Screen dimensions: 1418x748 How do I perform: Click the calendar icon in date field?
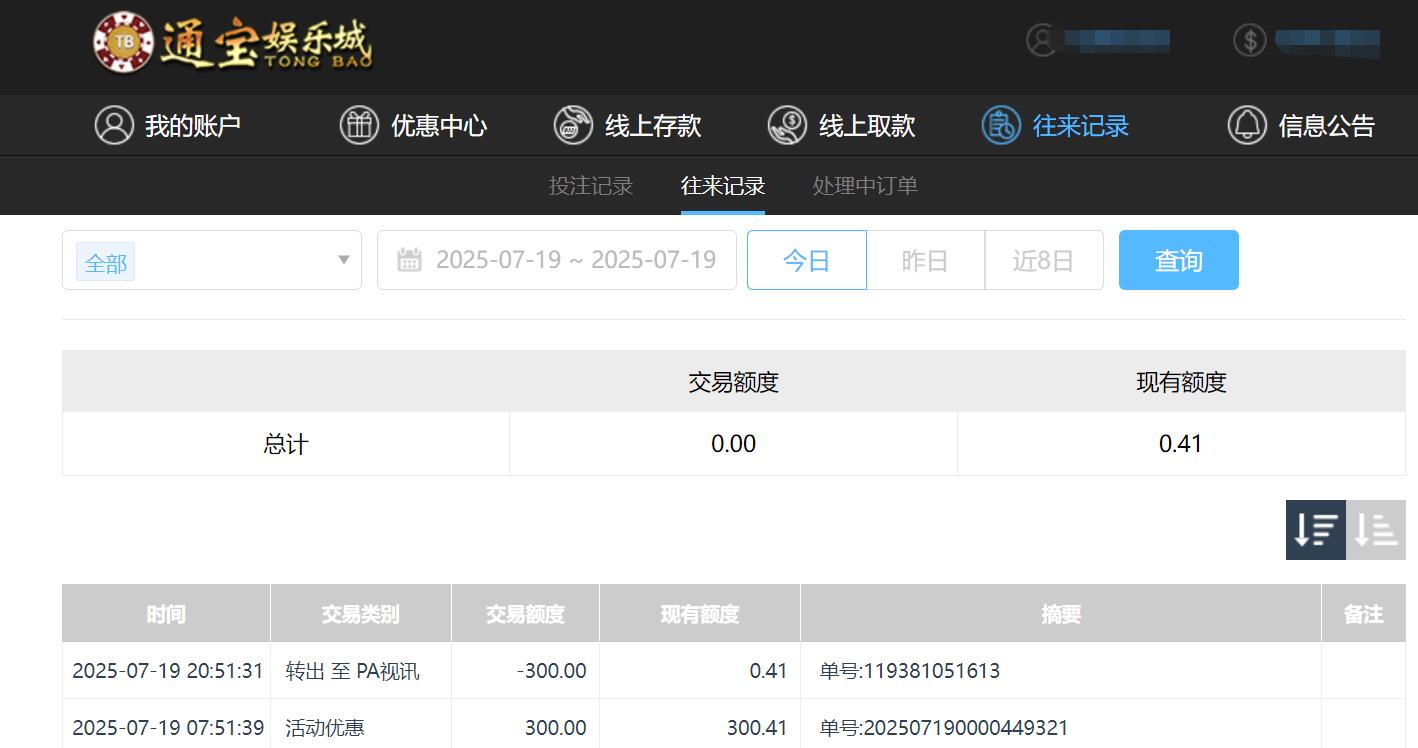pyautogui.click(x=410, y=259)
